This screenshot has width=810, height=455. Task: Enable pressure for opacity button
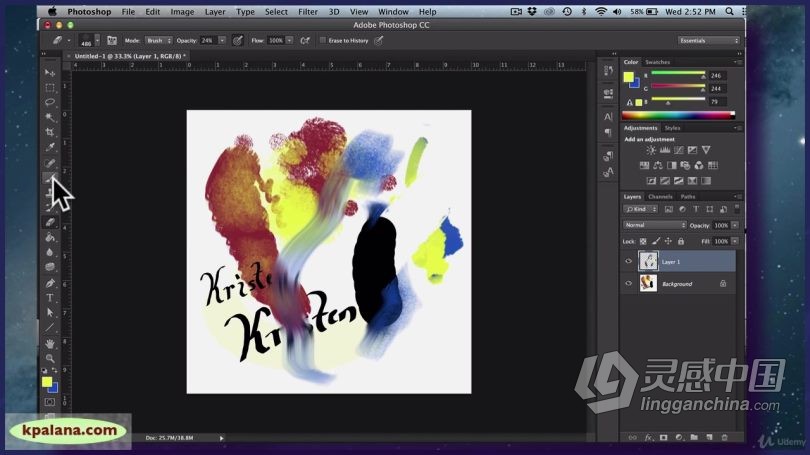click(x=238, y=40)
